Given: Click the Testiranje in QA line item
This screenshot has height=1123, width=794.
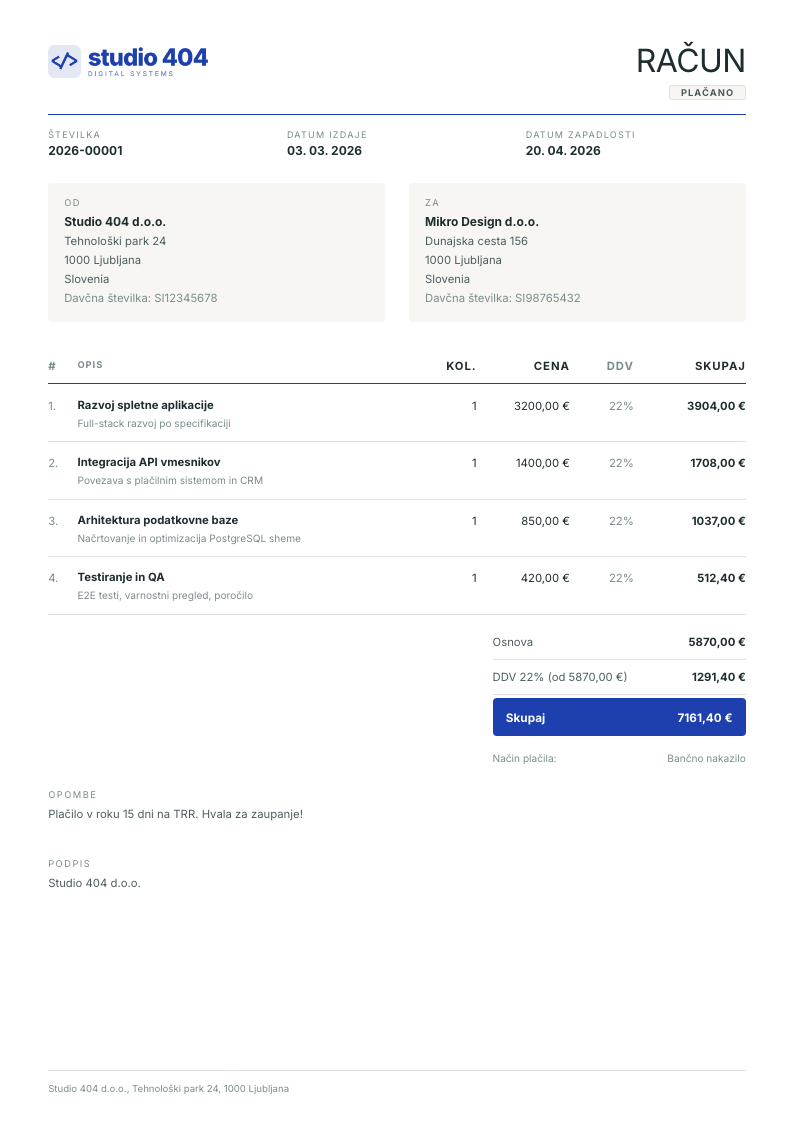Looking at the screenshot, I should [x=397, y=586].
